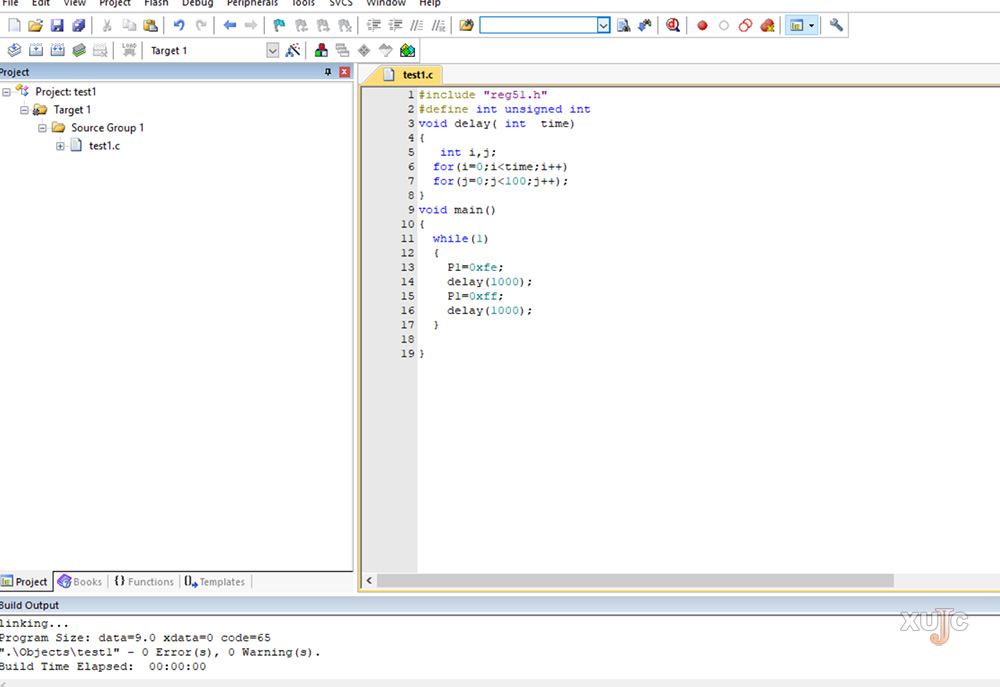Click the Start/Stop Debug Session icon
The height and width of the screenshot is (687, 1000).
[x=673, y=25]
